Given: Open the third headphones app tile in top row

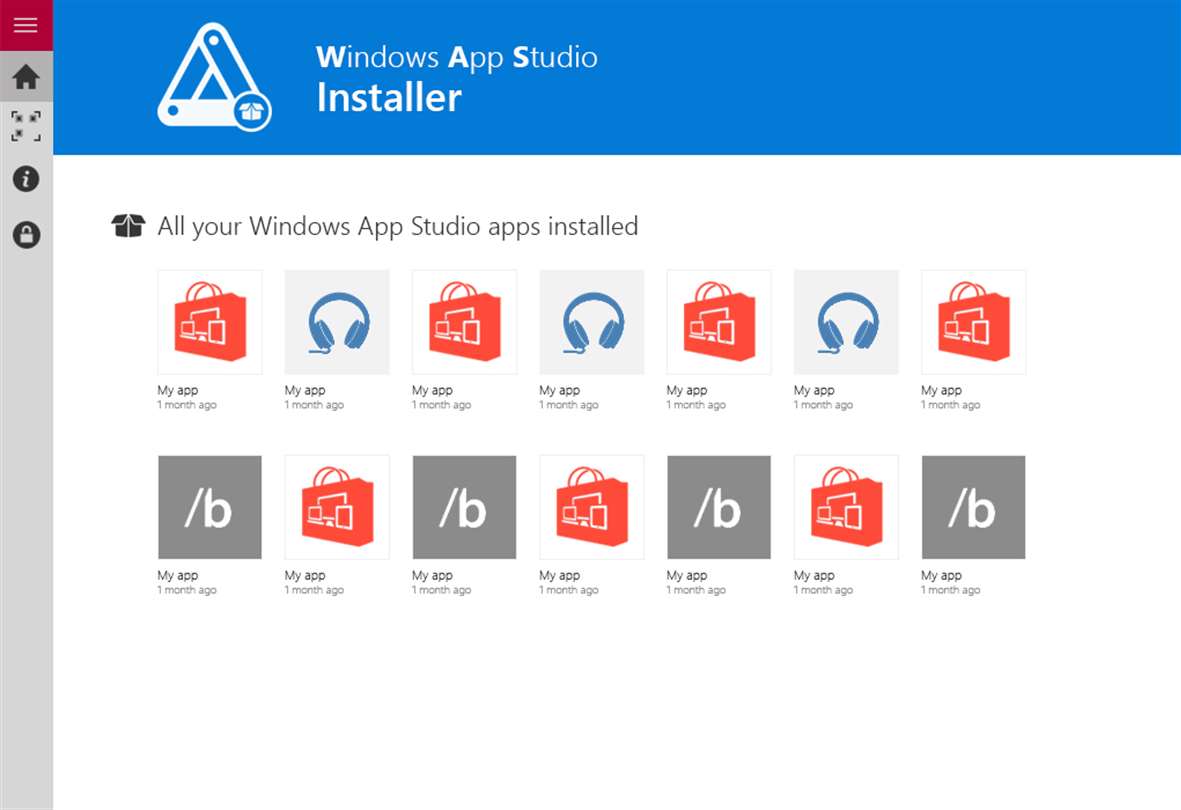Looking at the screenshot, I should pyautogui.click(x=847, y=322).
